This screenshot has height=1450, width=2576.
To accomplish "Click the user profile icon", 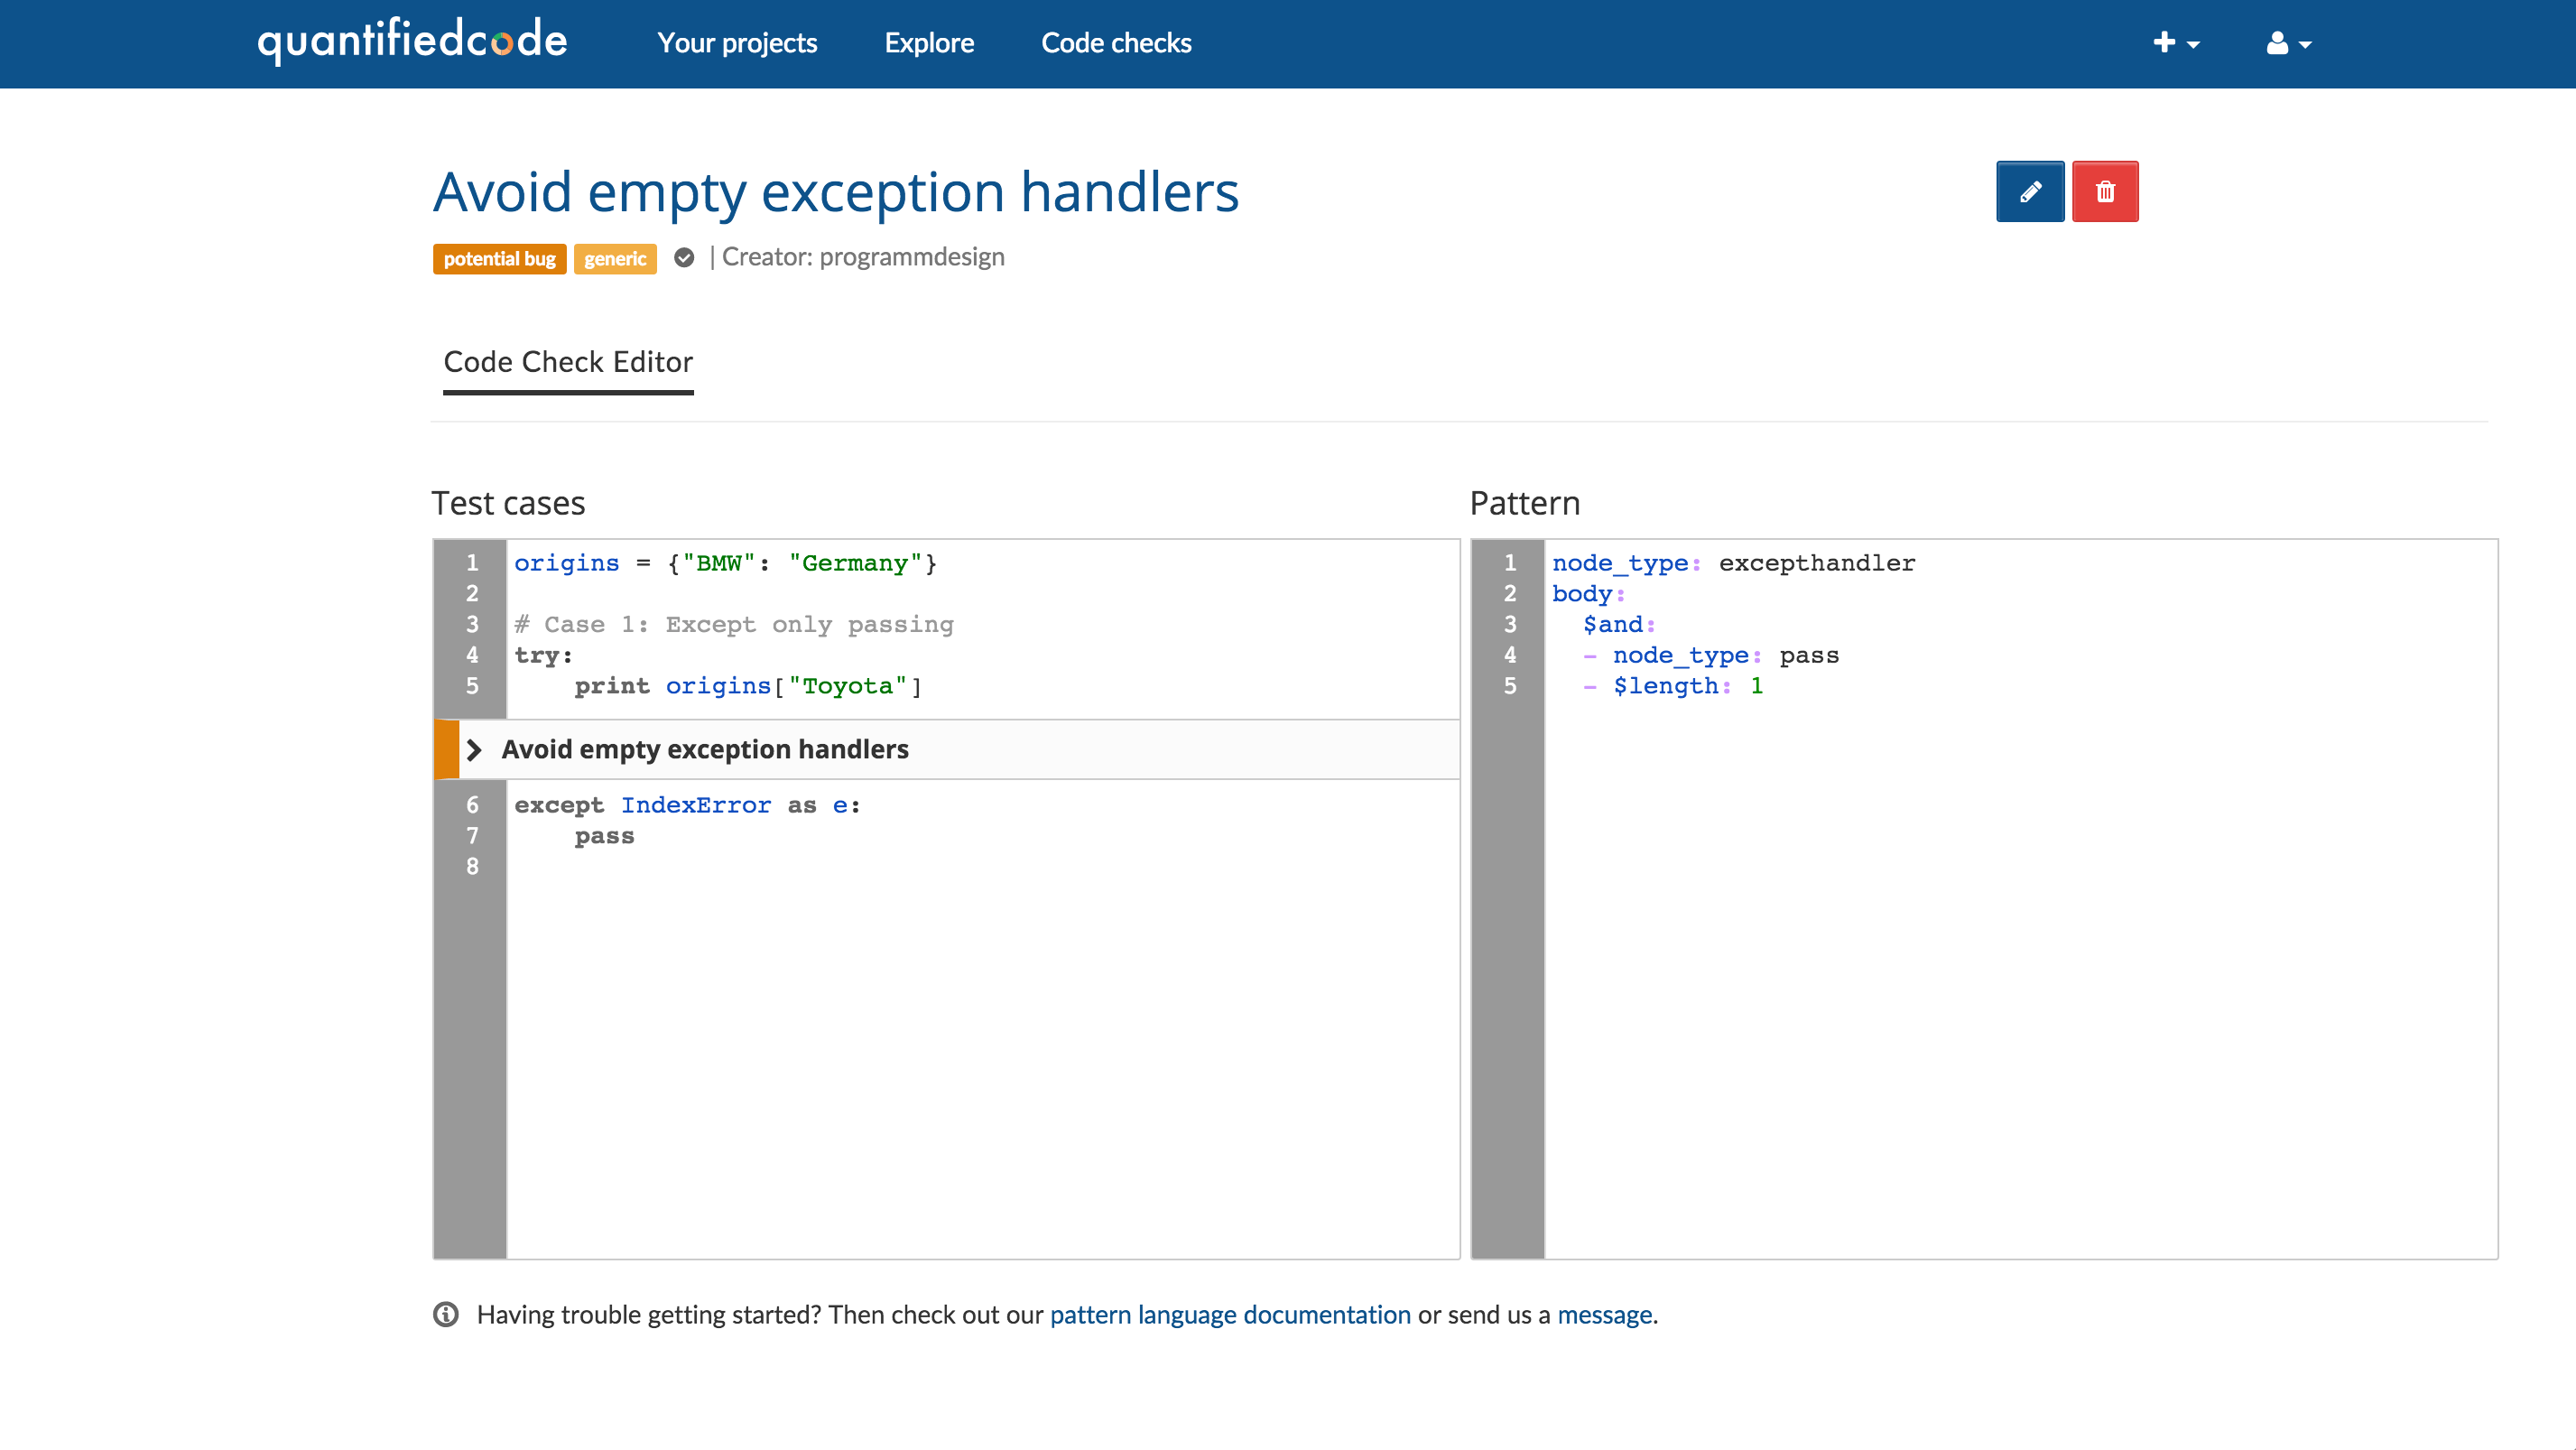I will (2277, 43).
